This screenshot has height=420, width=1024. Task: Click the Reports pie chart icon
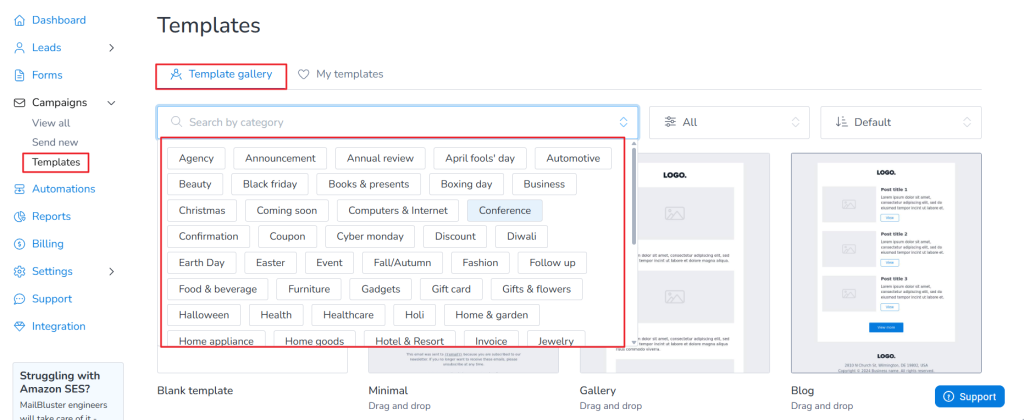click(20, 216)
